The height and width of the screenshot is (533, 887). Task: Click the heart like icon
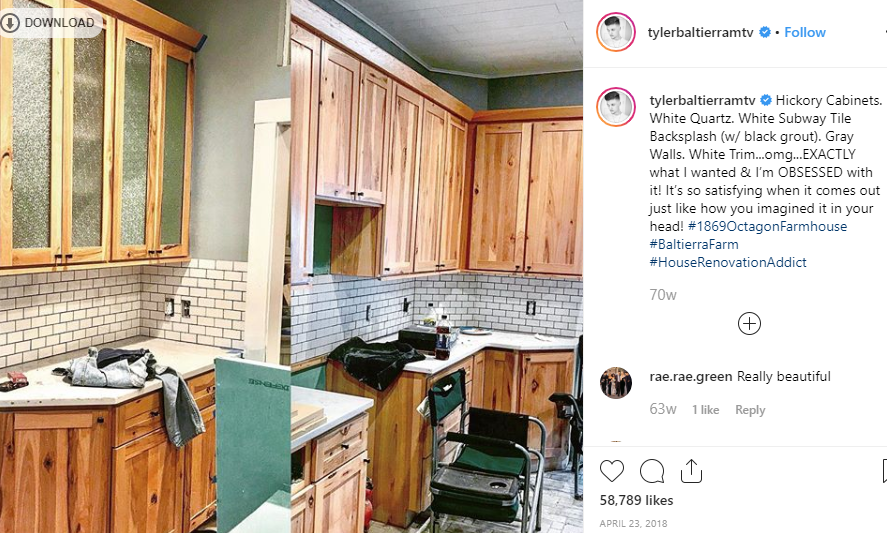coord(612,471)
